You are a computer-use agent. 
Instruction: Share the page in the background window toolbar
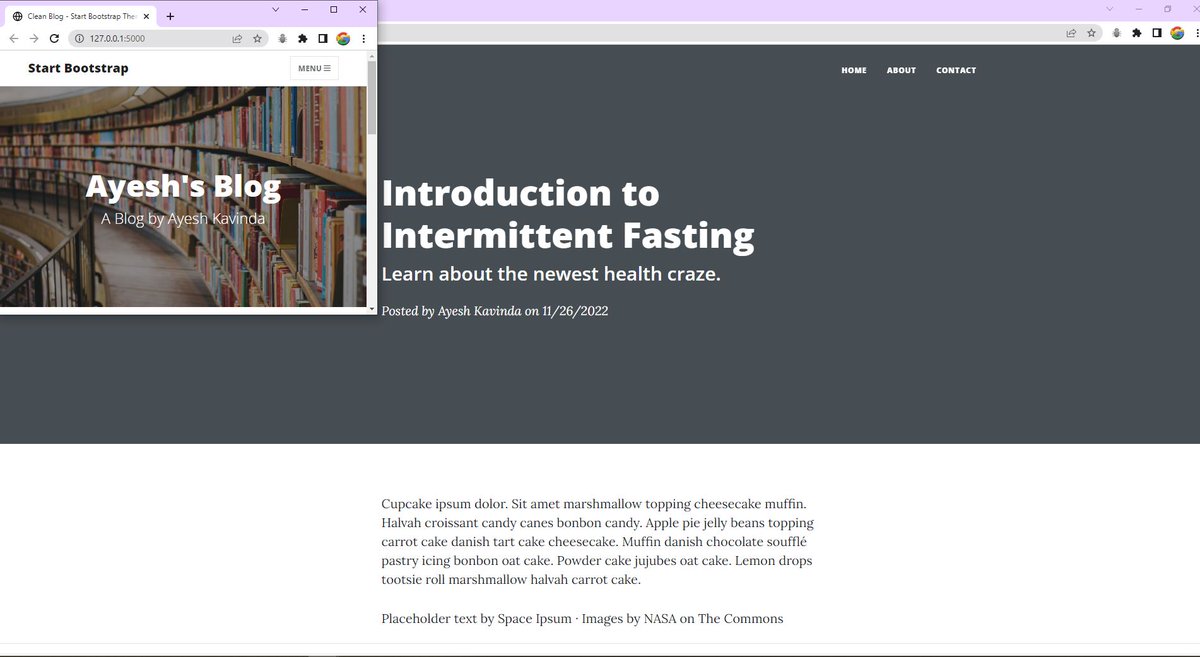(1071, 33)
